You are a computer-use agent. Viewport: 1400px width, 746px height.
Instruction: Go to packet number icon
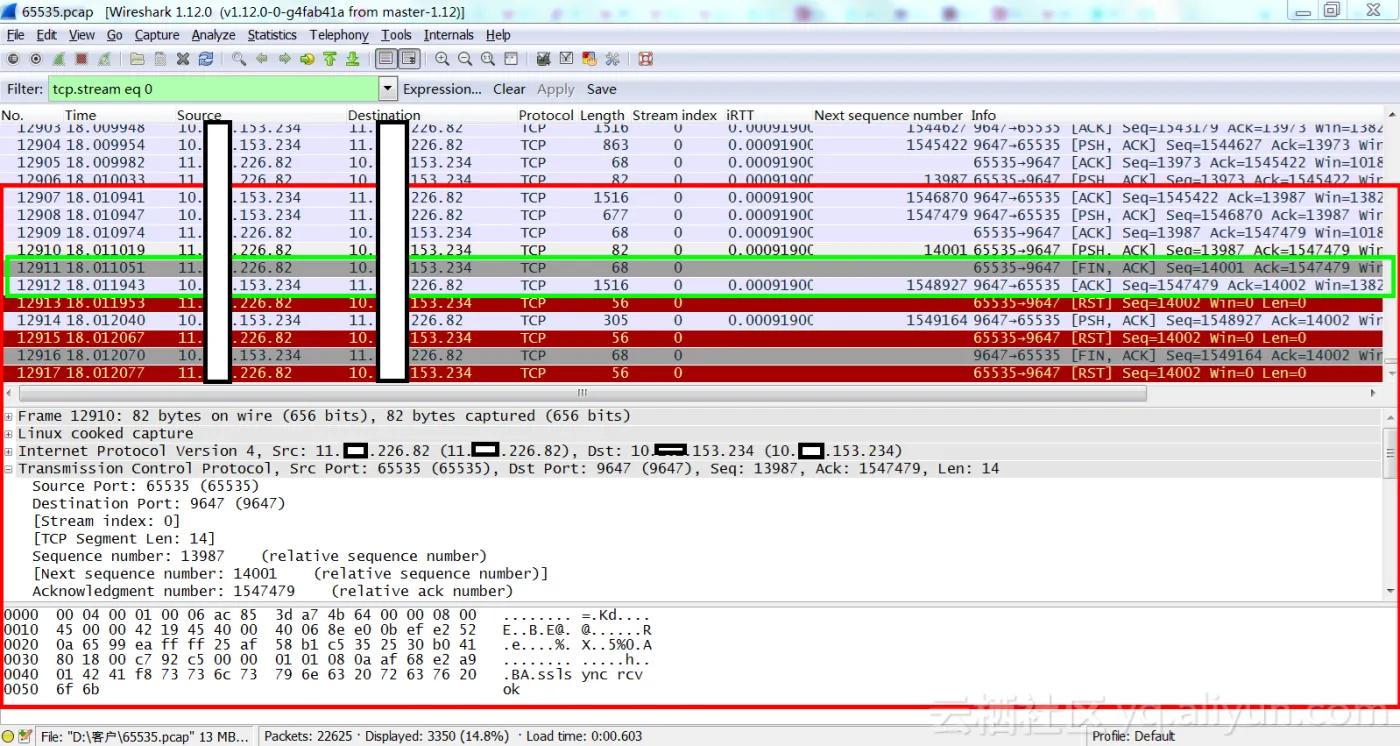tap(307, 59)
